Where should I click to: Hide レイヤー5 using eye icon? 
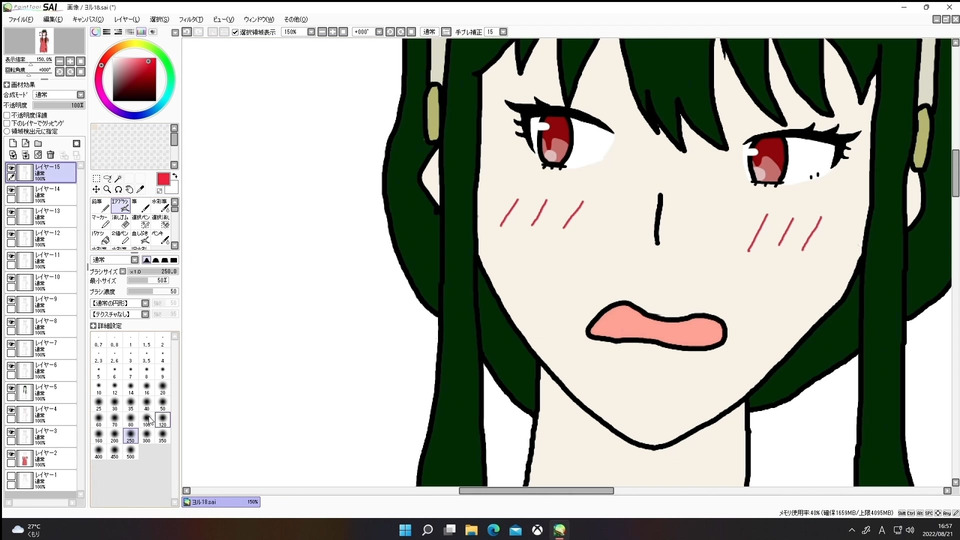[x=11, y=389]
